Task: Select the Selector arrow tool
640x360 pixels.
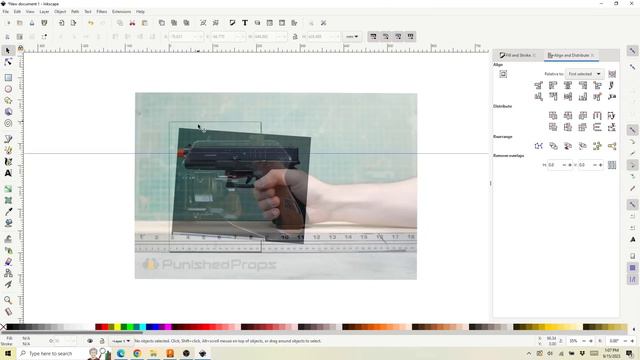Action: click(x=8, y=51)
